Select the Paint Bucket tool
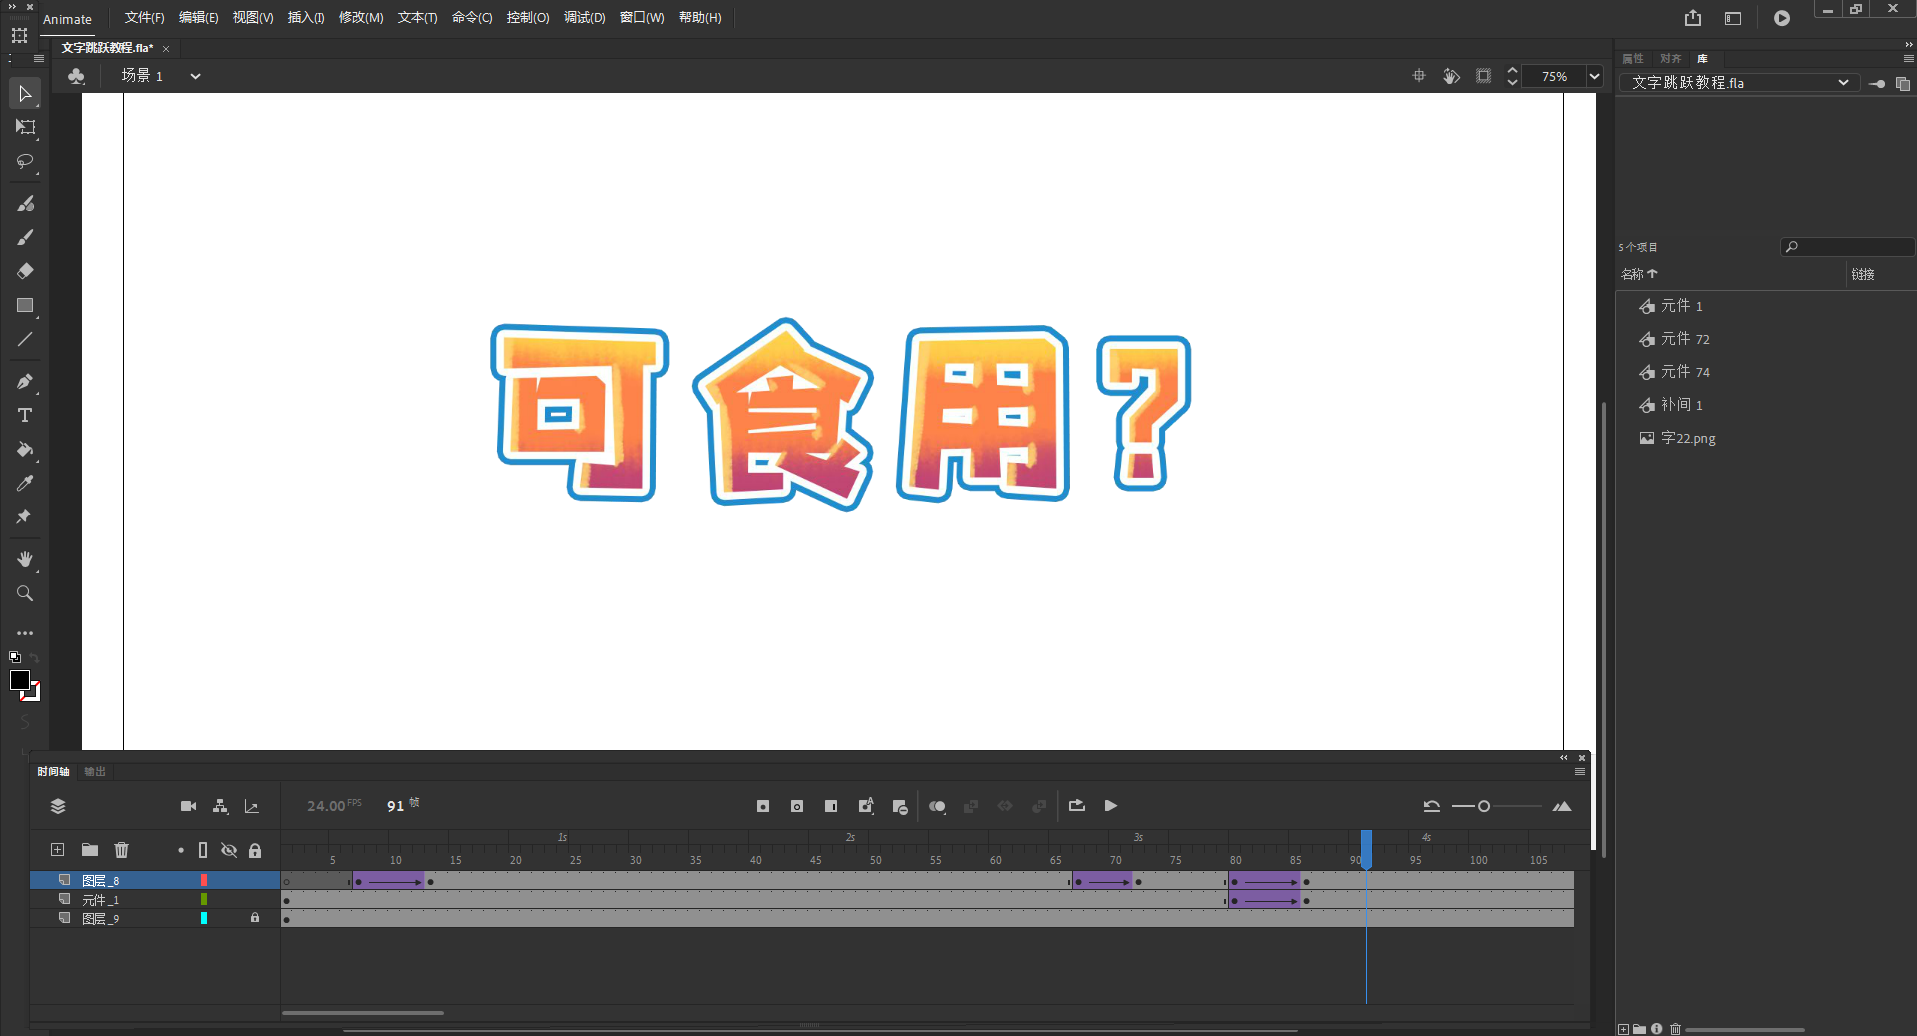The image size is (1917, 1036). pyautogui.click(x=25, y=450)
